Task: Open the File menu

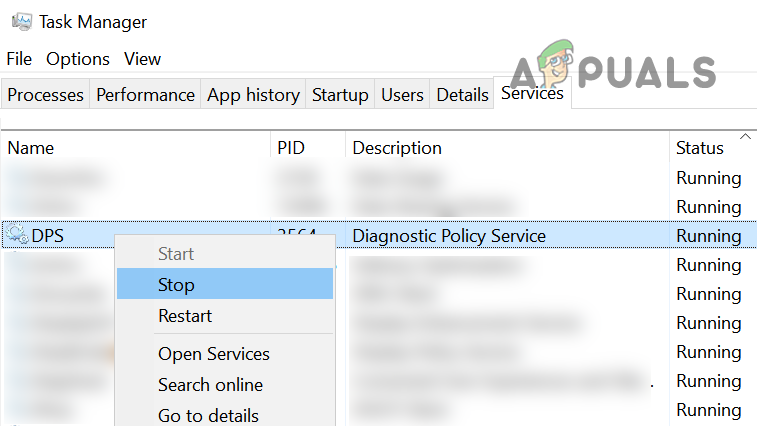Action: coord(19,59)
